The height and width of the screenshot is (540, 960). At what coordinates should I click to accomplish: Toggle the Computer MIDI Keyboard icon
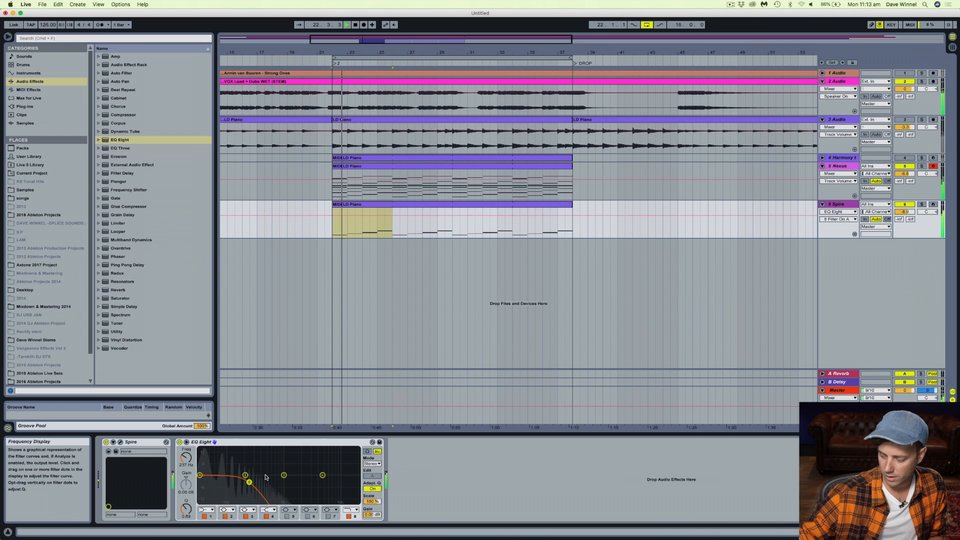click(880, 24)
